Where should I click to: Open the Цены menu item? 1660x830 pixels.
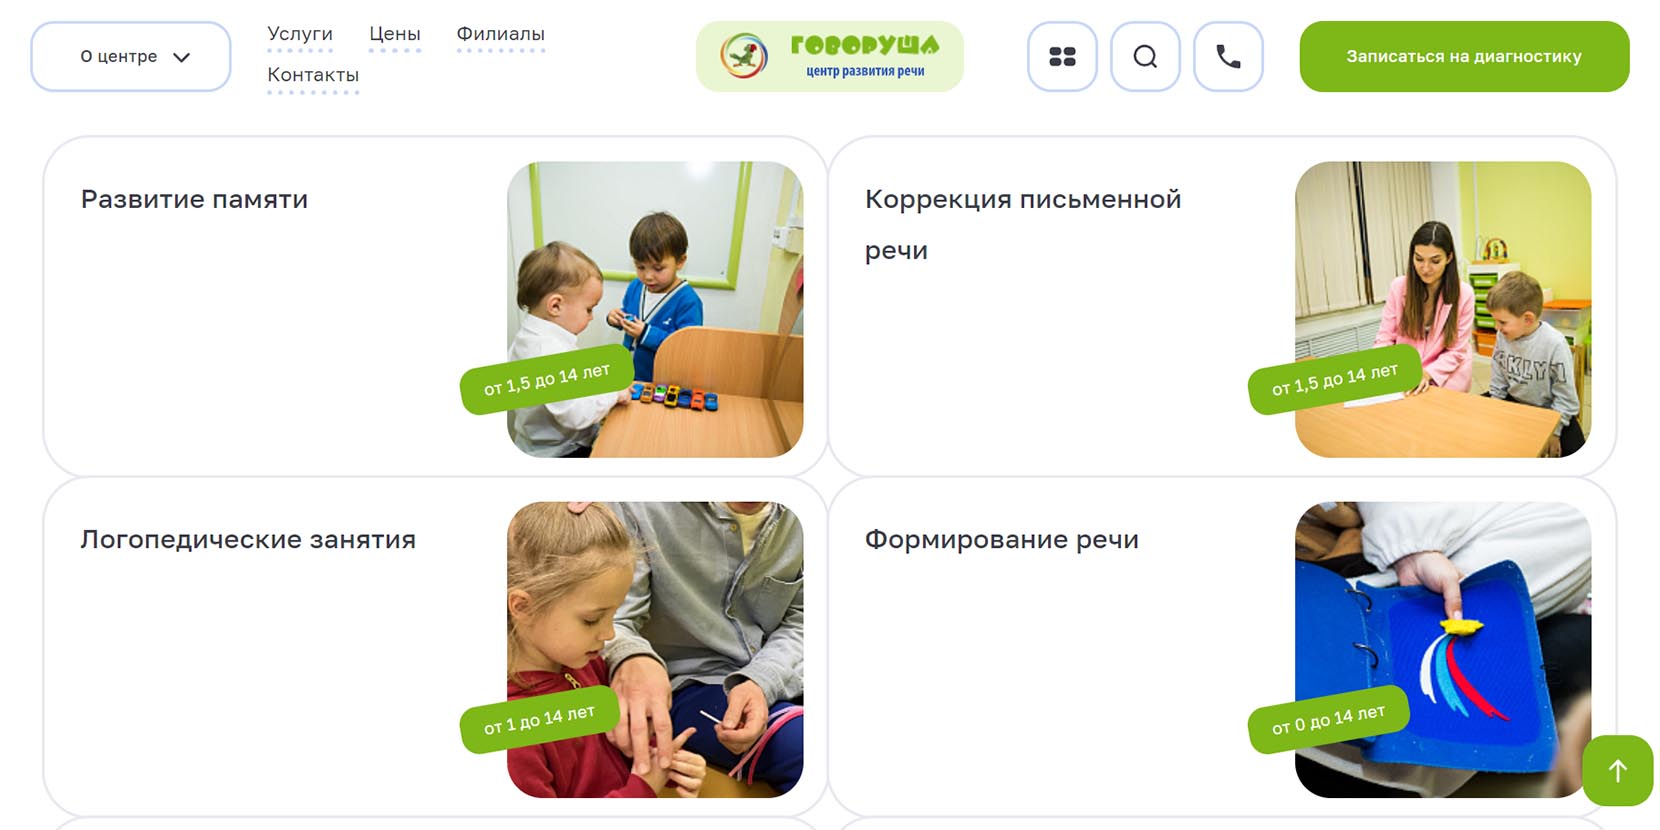coord(395,34)
